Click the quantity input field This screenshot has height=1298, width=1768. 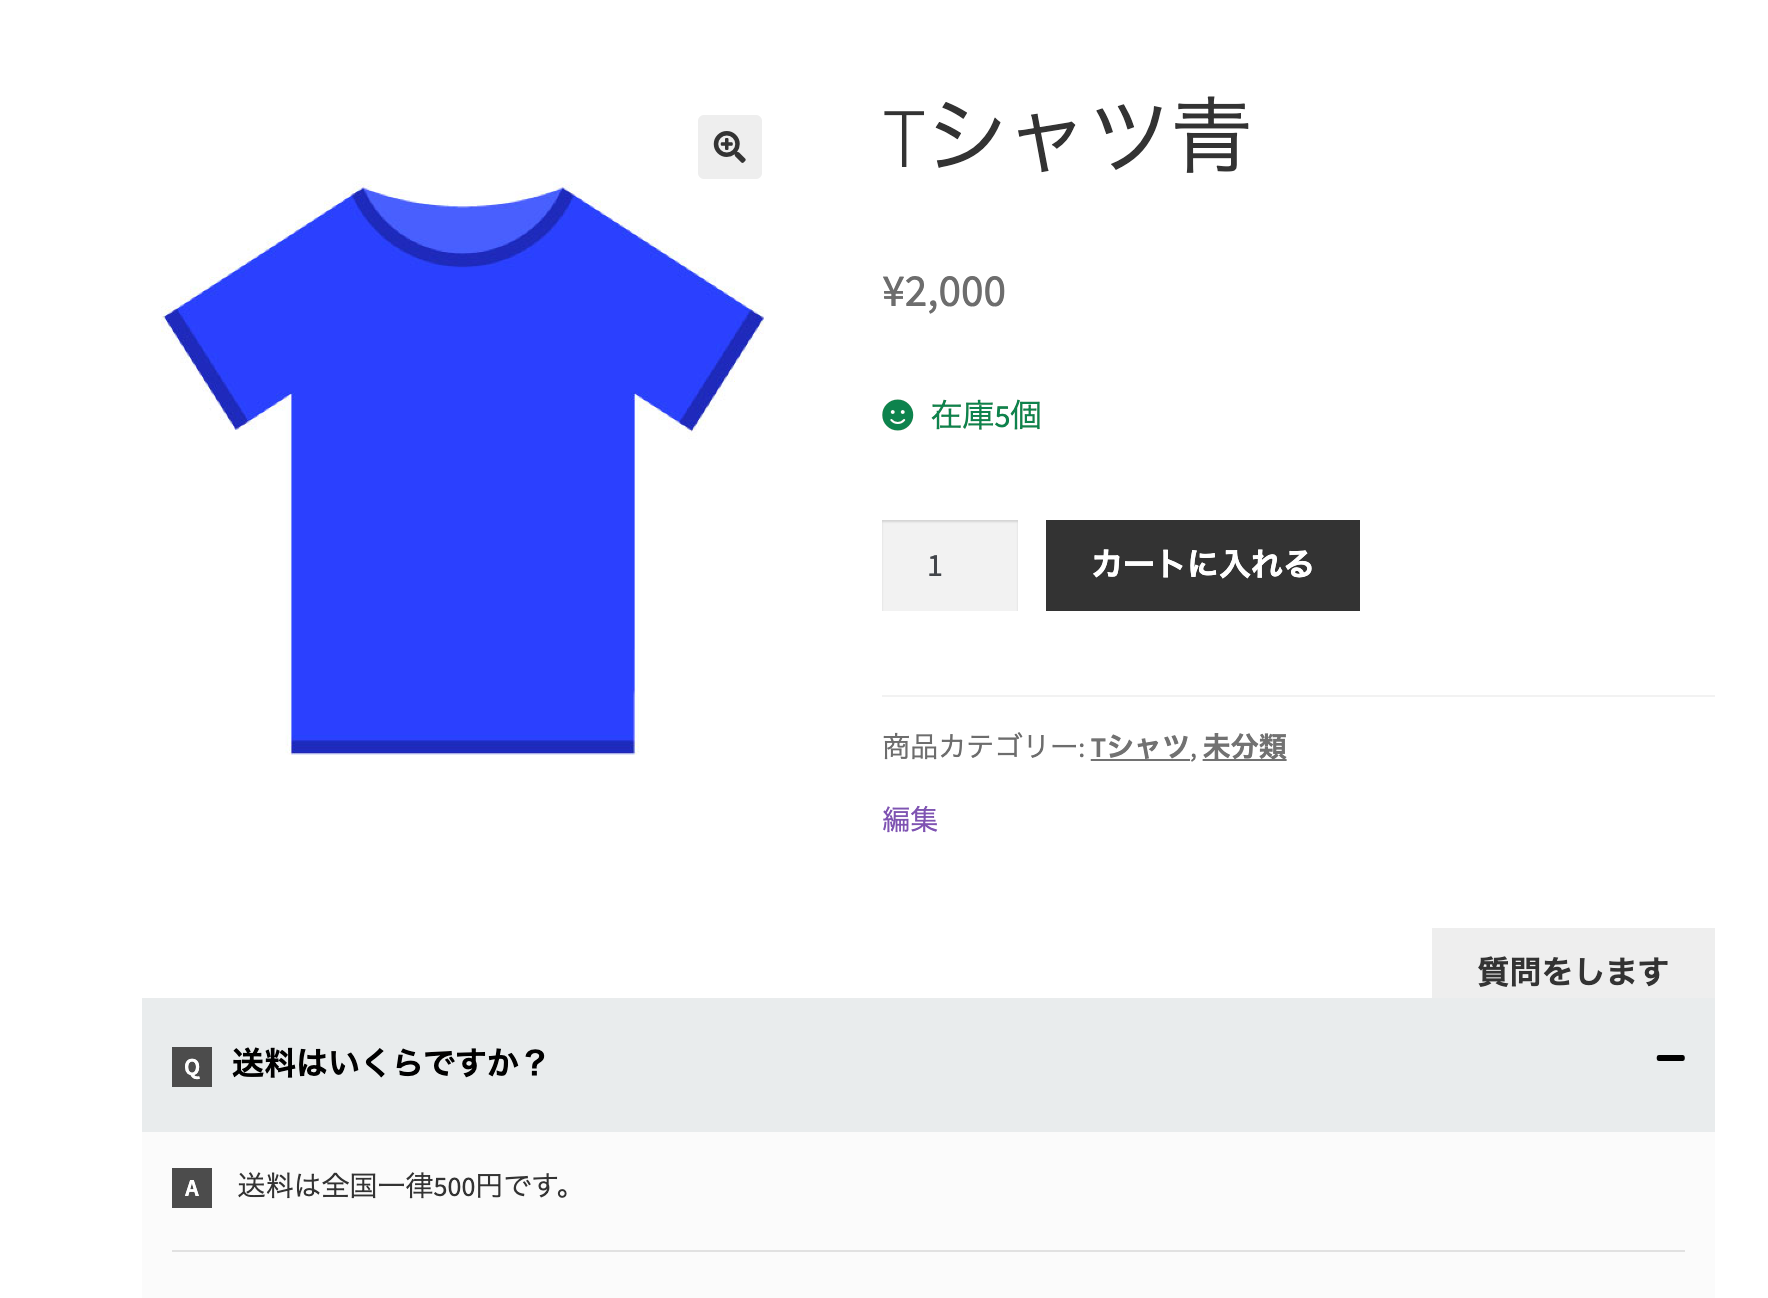coord(949,565)
